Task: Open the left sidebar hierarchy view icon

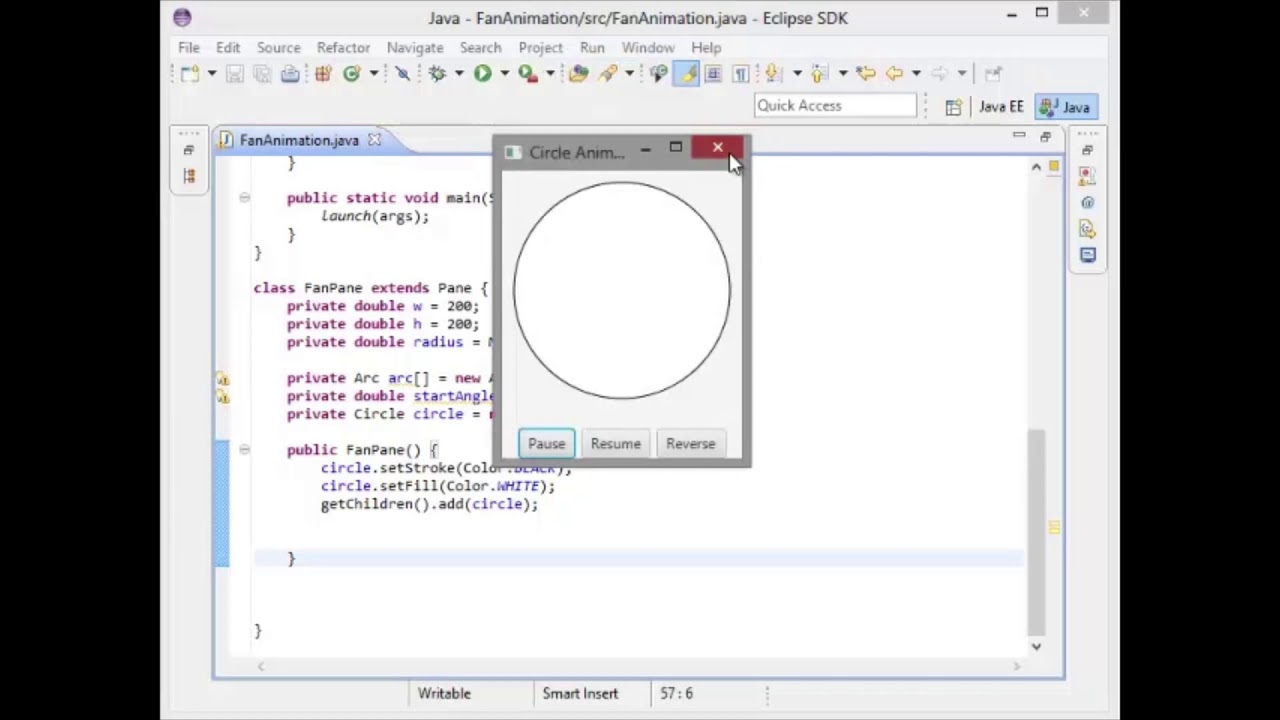Action: (188, 176)
